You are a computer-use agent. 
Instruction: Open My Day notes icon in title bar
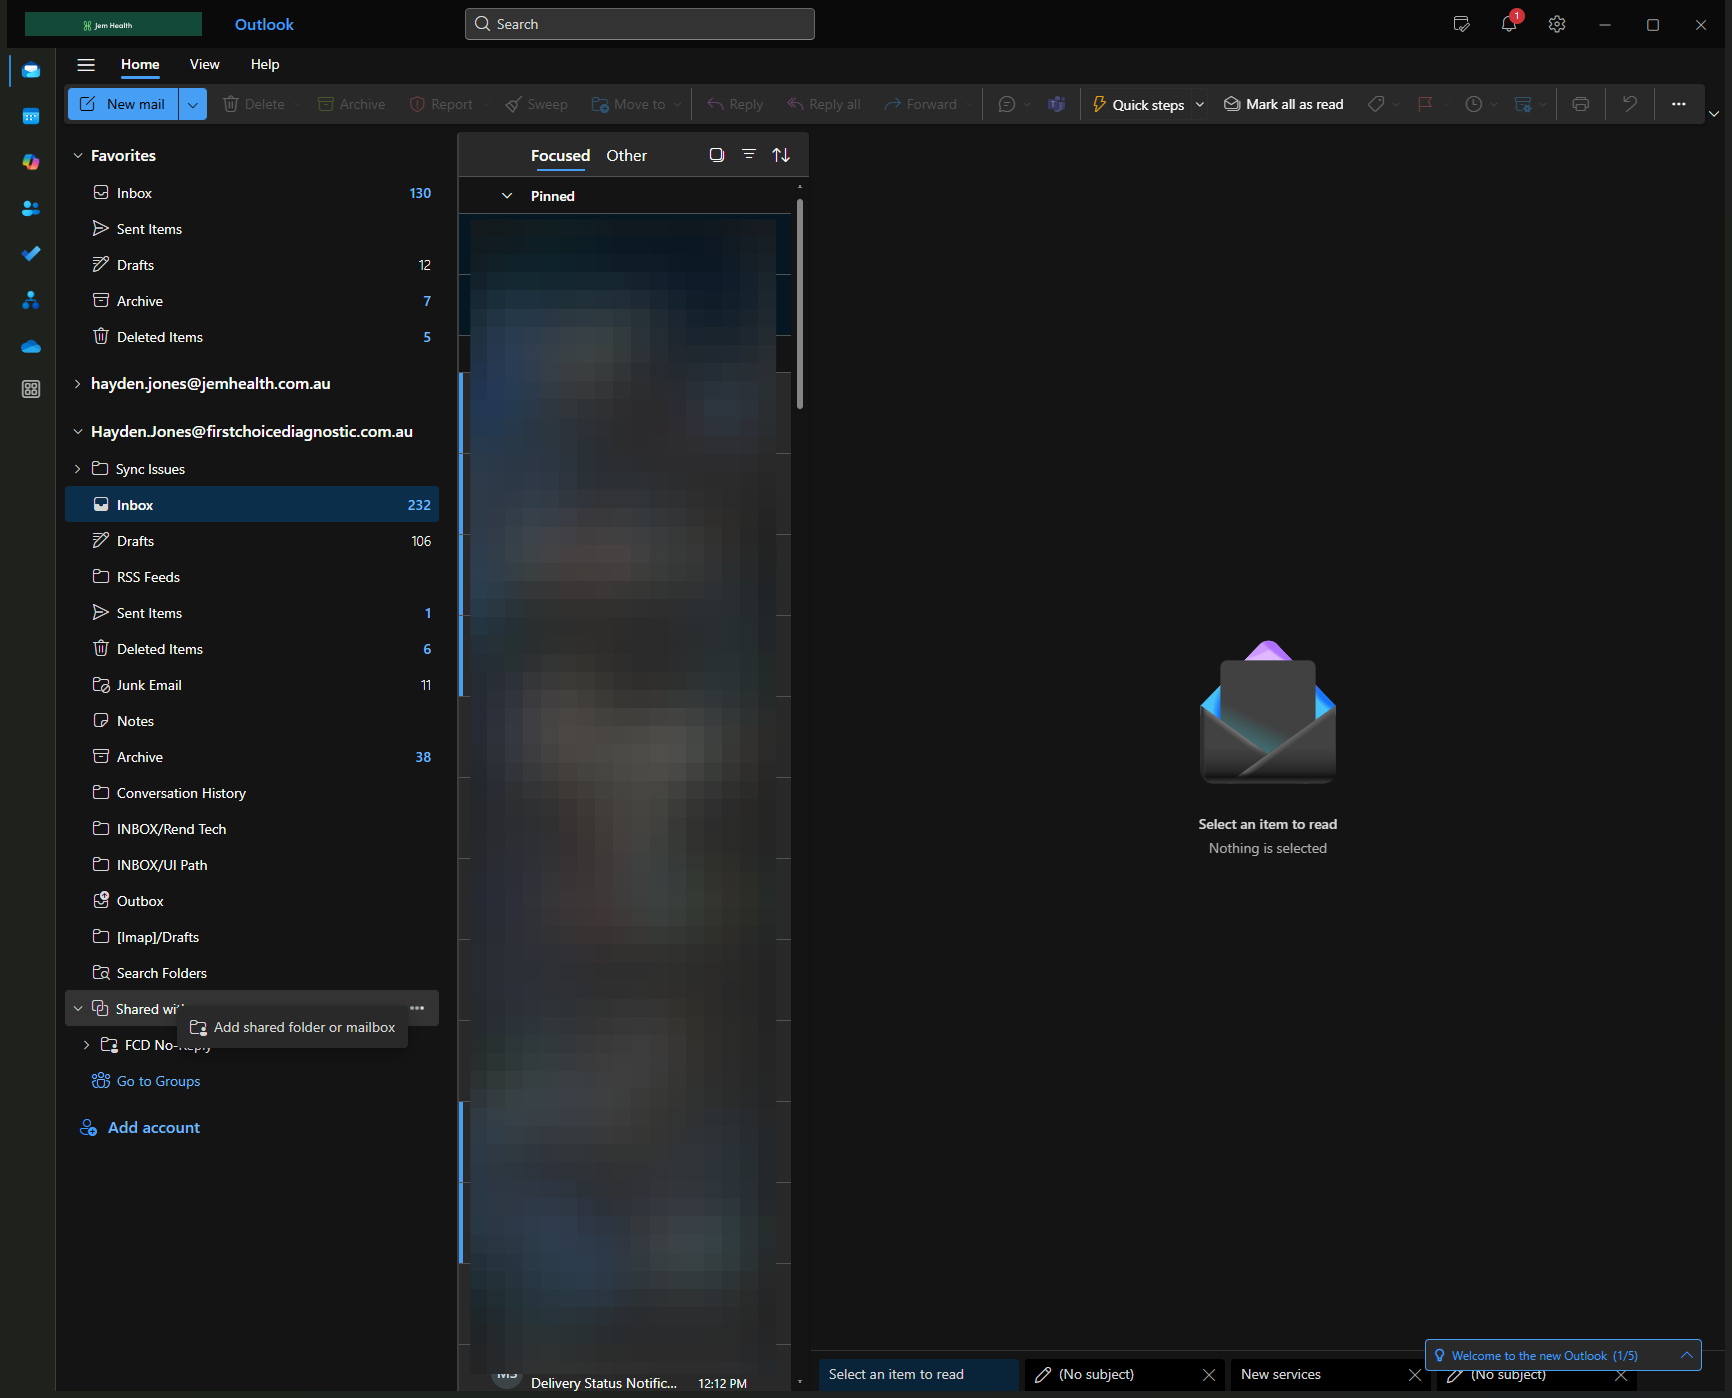tap(1461, 24)
